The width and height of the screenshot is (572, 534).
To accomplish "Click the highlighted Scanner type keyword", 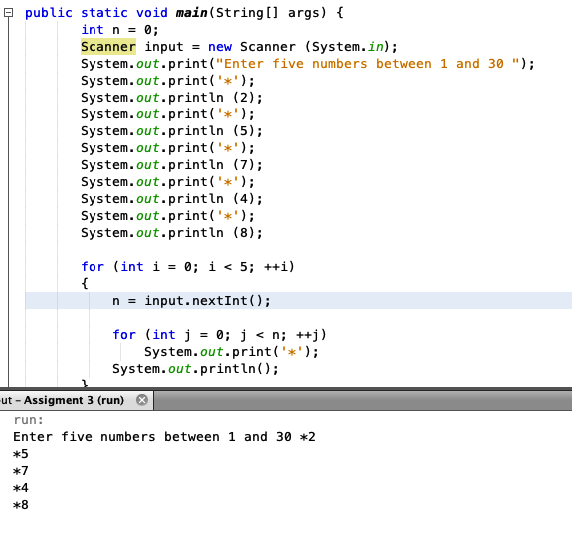I will [108, 47].
